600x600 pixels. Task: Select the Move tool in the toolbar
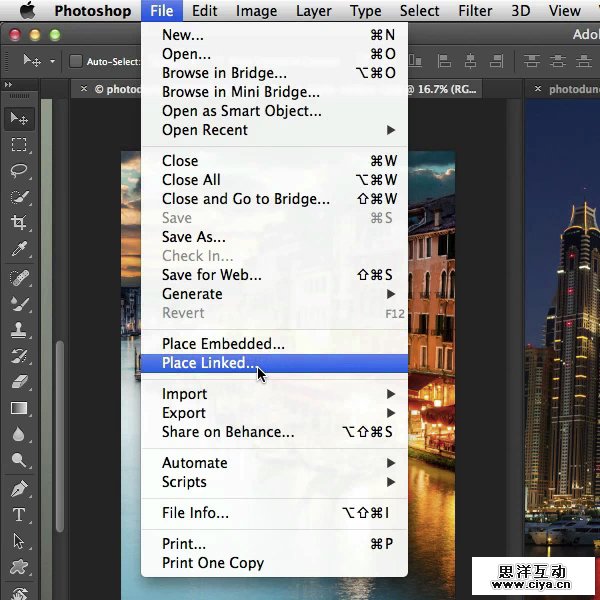point(19,119)
